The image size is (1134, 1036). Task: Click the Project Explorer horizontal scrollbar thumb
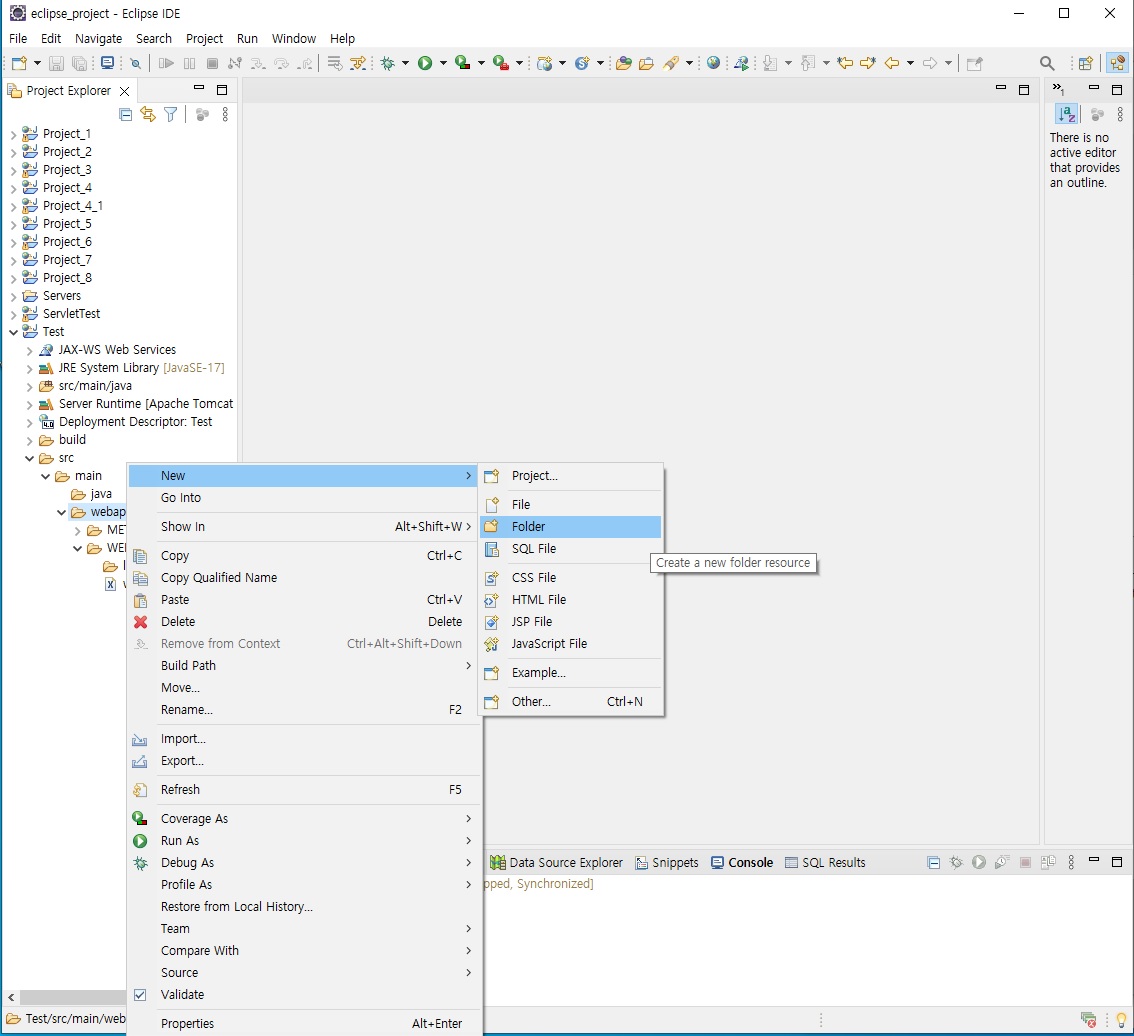coord(72,998)
